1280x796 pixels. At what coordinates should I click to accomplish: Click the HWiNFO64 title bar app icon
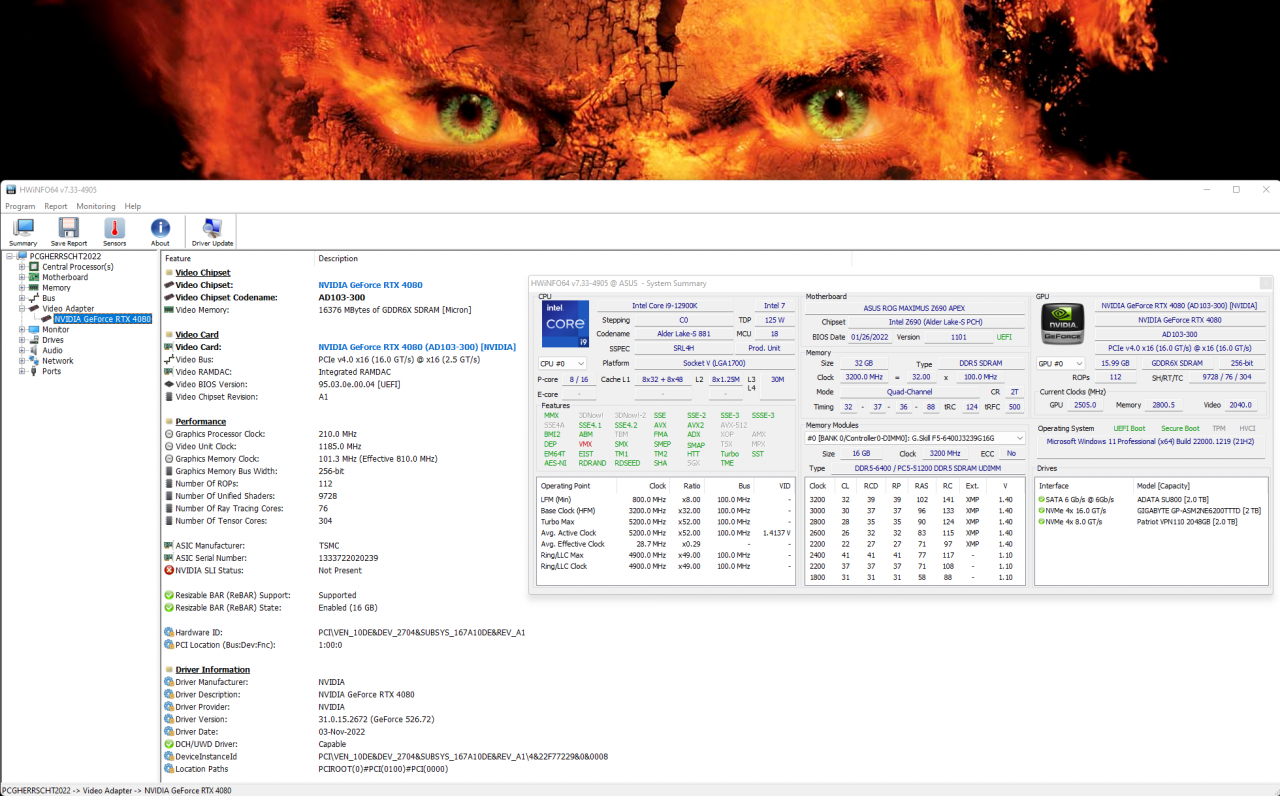(10, 189)
